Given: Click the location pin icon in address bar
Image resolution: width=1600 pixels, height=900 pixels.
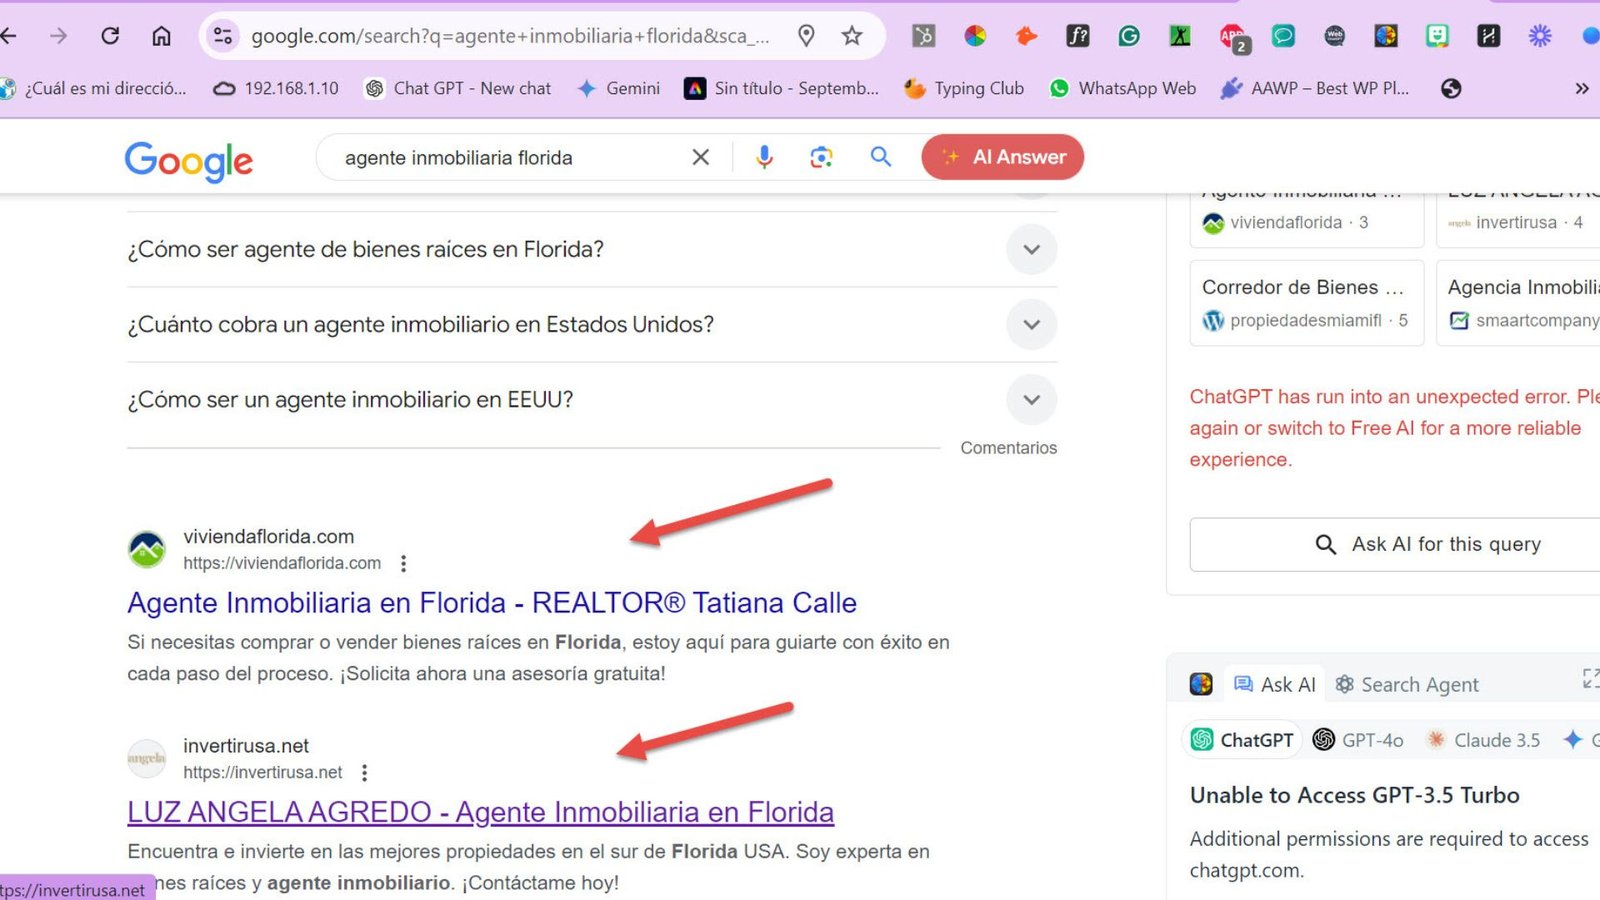Looking at the screenshot, I should tap(805, 36).
